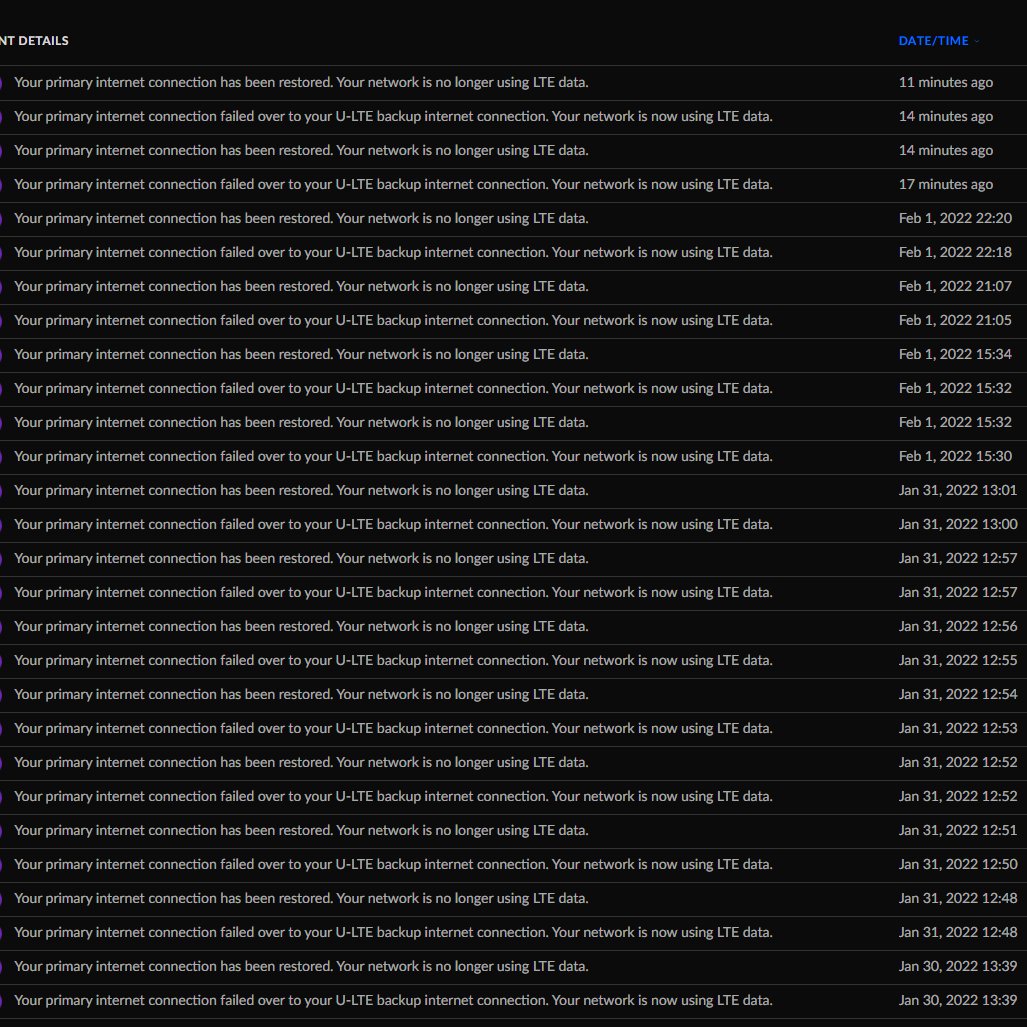View the failed over message dated Jan 31, 2022 12:57

(x=393, y=593)
